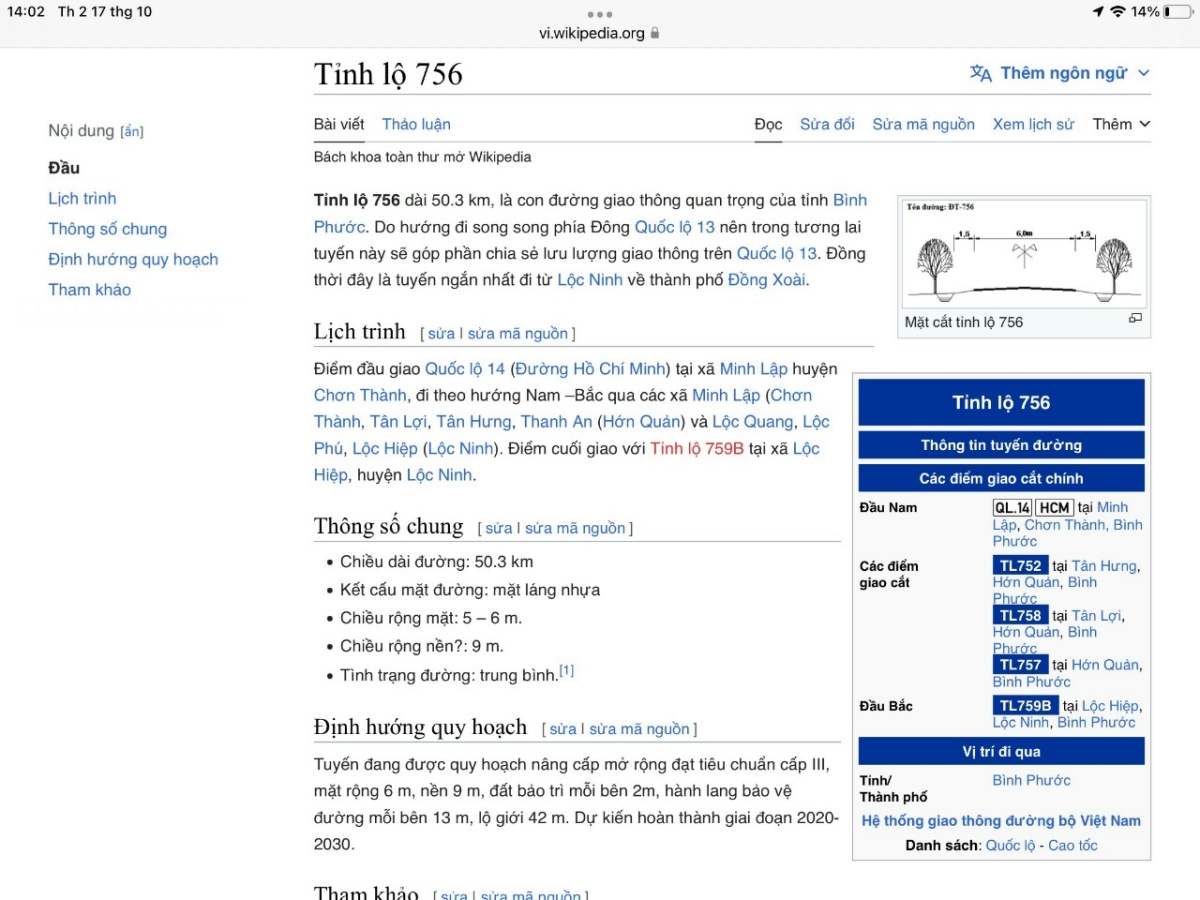Viewport: 1200px width, 900px height.
Task: Open footnote [1] after 'trung bình'
Action: click(567, 670)
